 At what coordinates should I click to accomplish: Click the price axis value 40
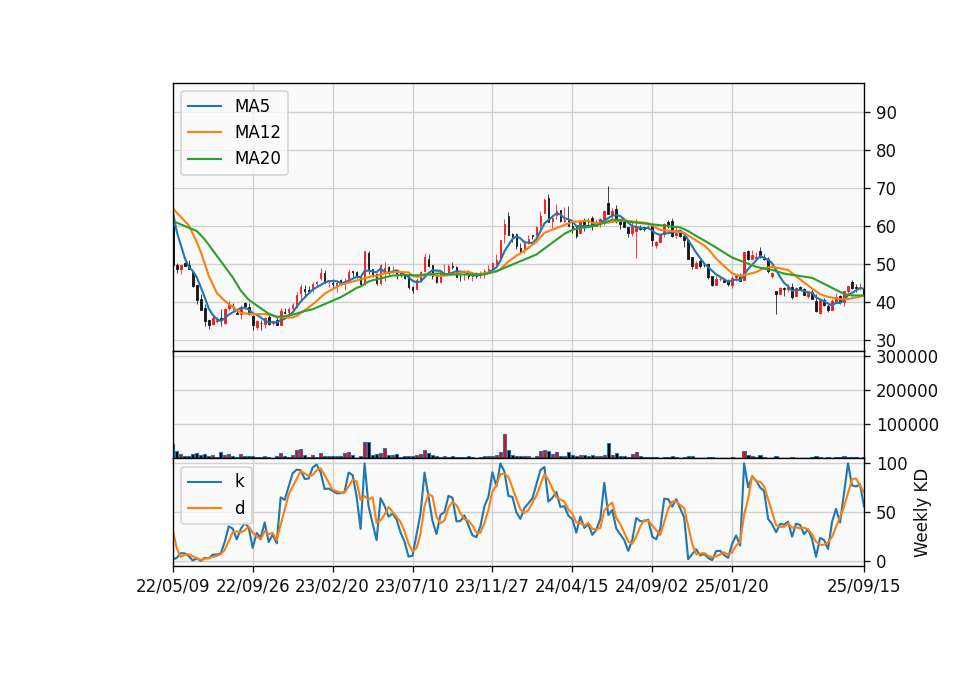(x=886, y=303)
